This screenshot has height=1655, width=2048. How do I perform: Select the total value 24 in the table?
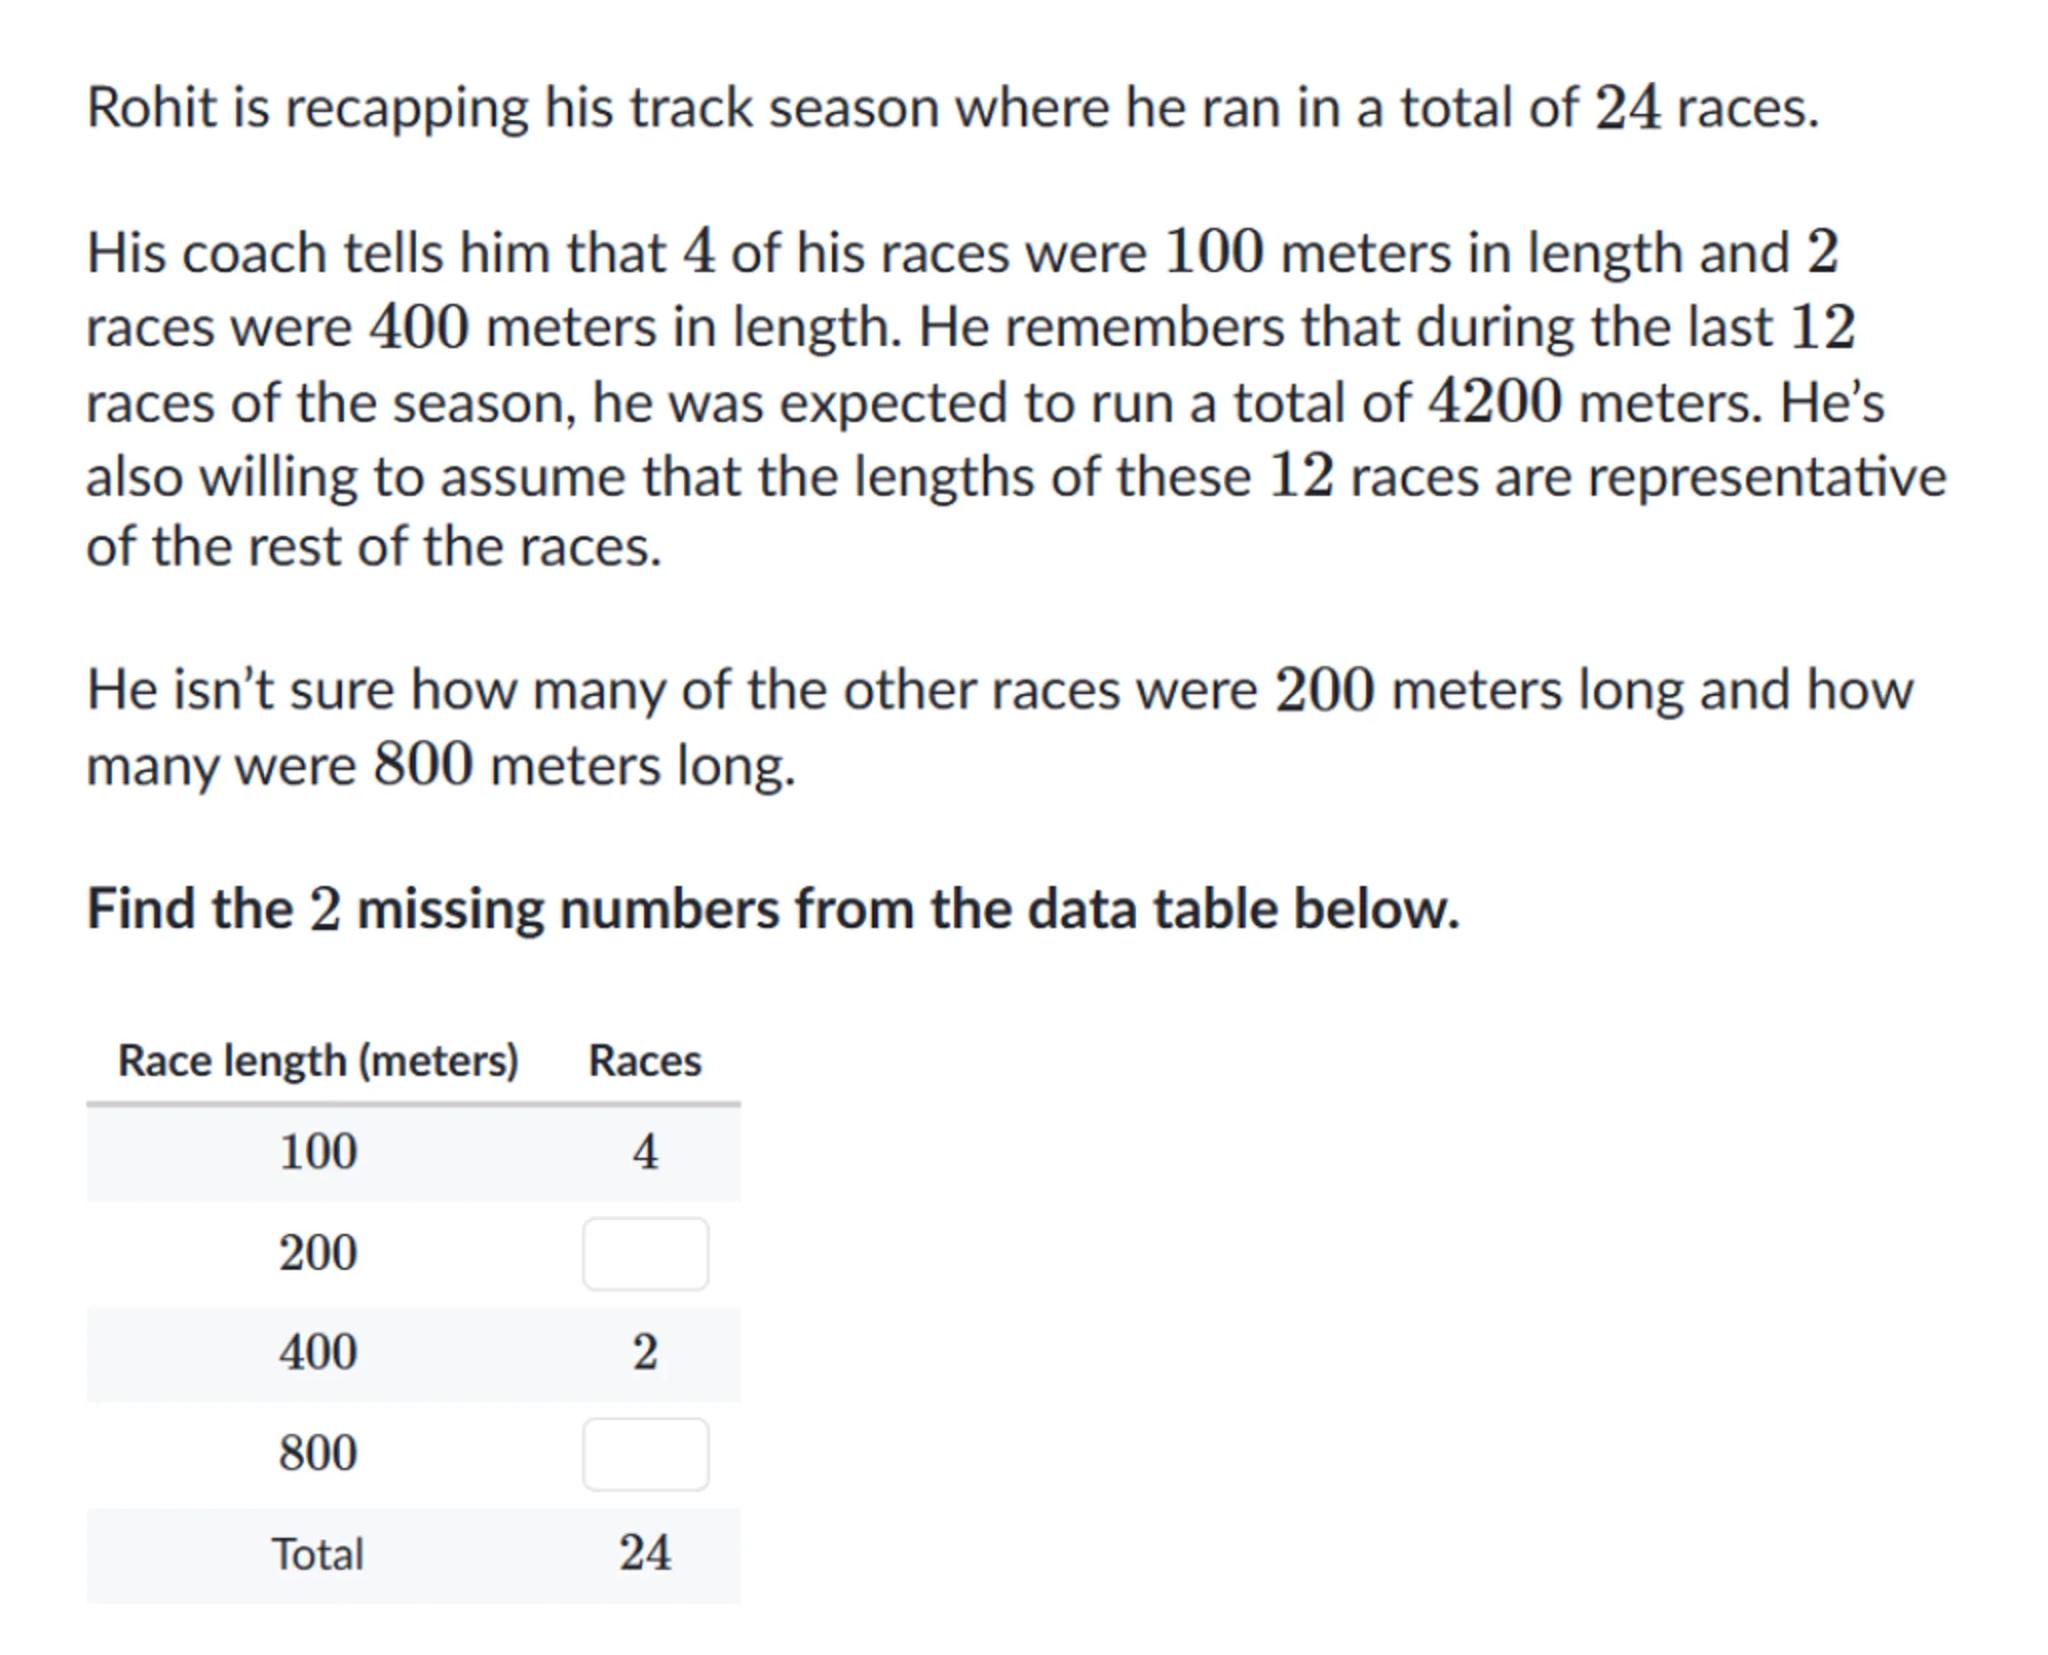(645, 1554)
